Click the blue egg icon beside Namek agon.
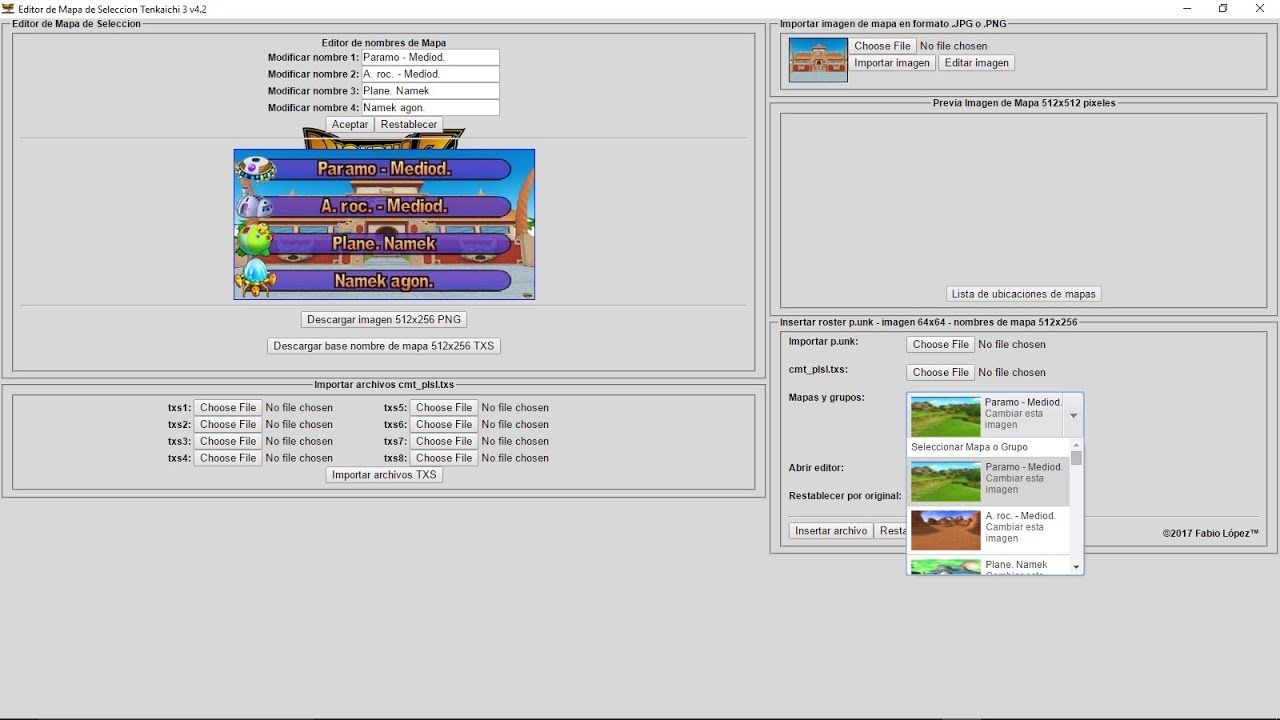Screen dimensions: 1280x720 pyautogui.click(x=255, y=277)
